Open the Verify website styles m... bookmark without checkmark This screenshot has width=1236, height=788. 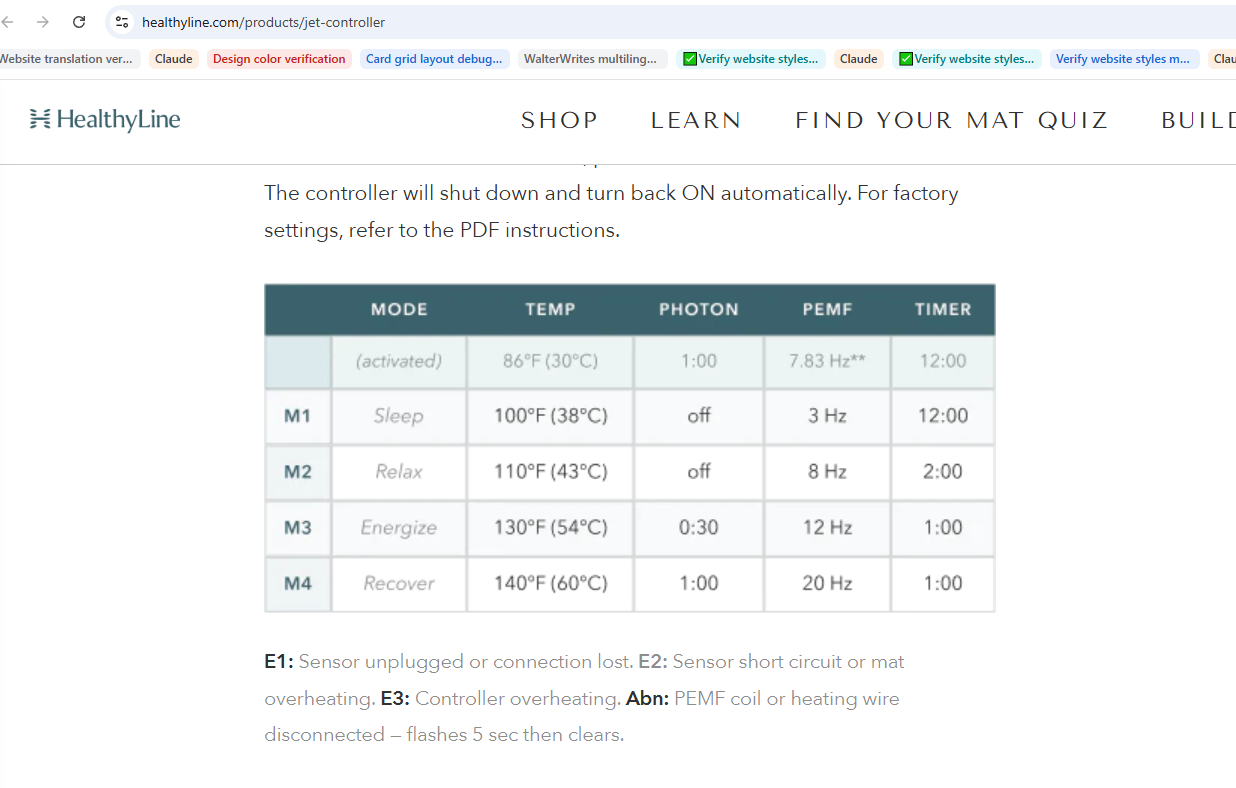coord(1124,59)
